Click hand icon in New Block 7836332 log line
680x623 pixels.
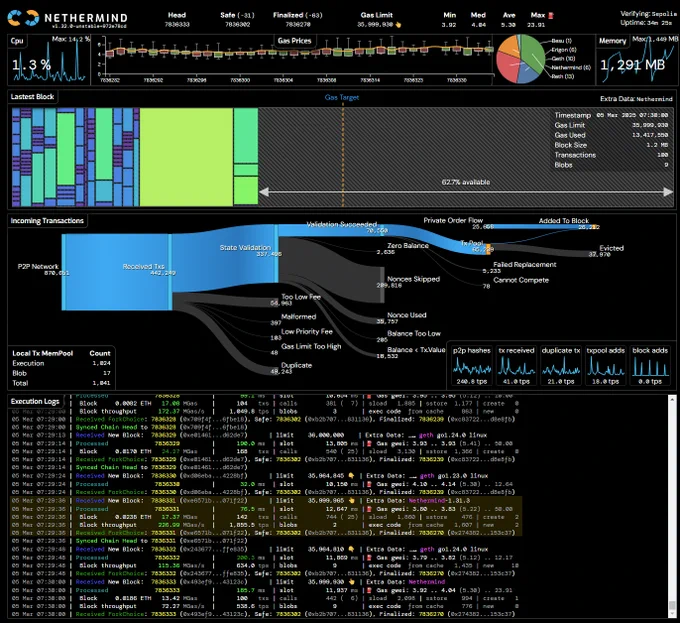pyautogui.click(x=351, y=549)
